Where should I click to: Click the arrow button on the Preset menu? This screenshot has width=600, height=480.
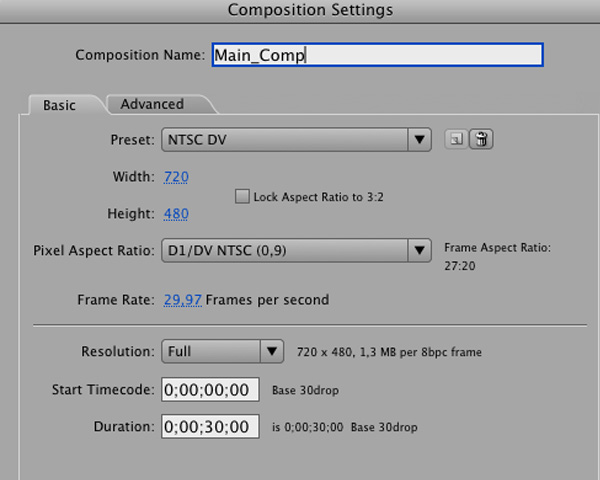point(421,140)
